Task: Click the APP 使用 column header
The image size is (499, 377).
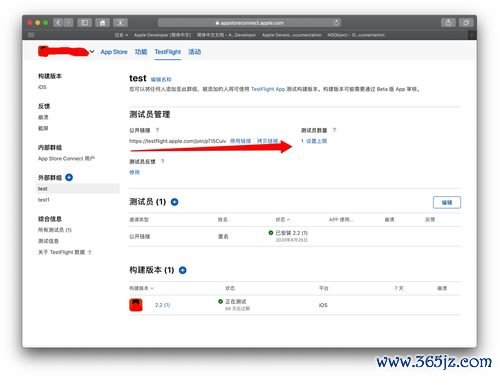Action: 341,220
